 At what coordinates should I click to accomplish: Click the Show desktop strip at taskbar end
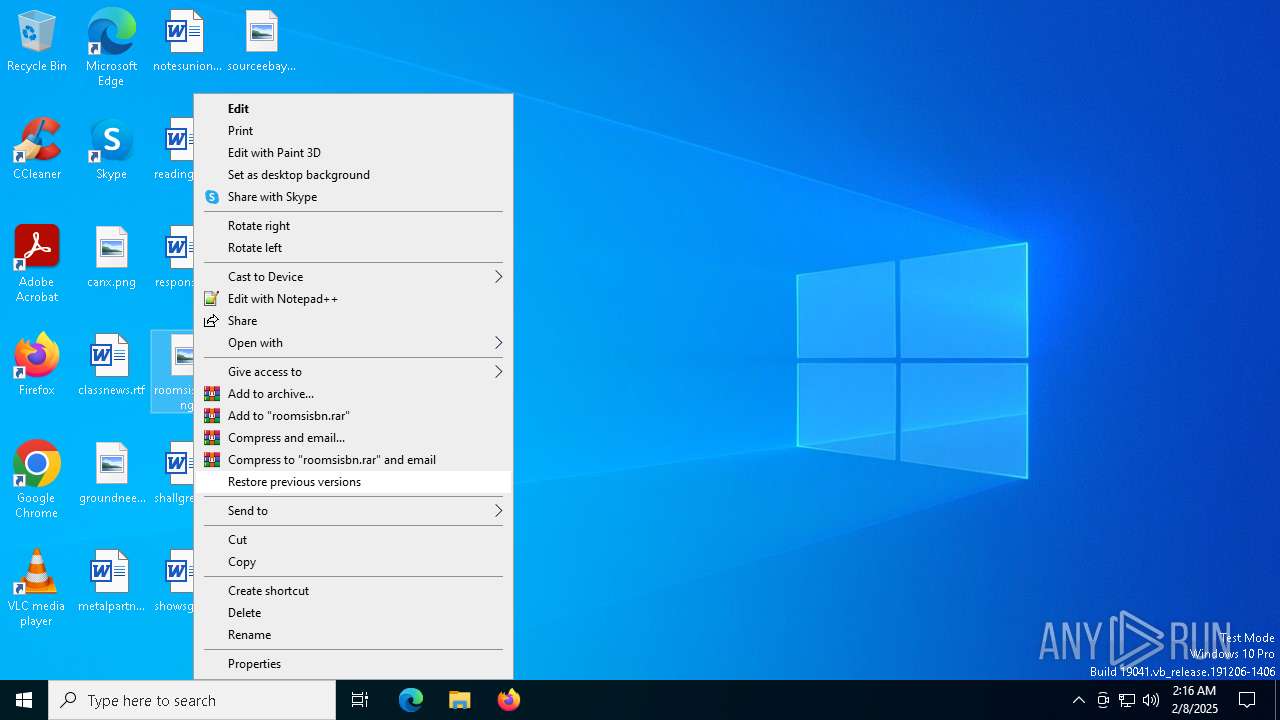[1277, 700]
